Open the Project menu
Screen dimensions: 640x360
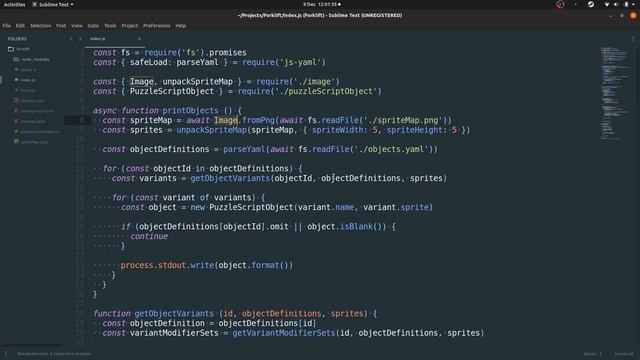130,26
